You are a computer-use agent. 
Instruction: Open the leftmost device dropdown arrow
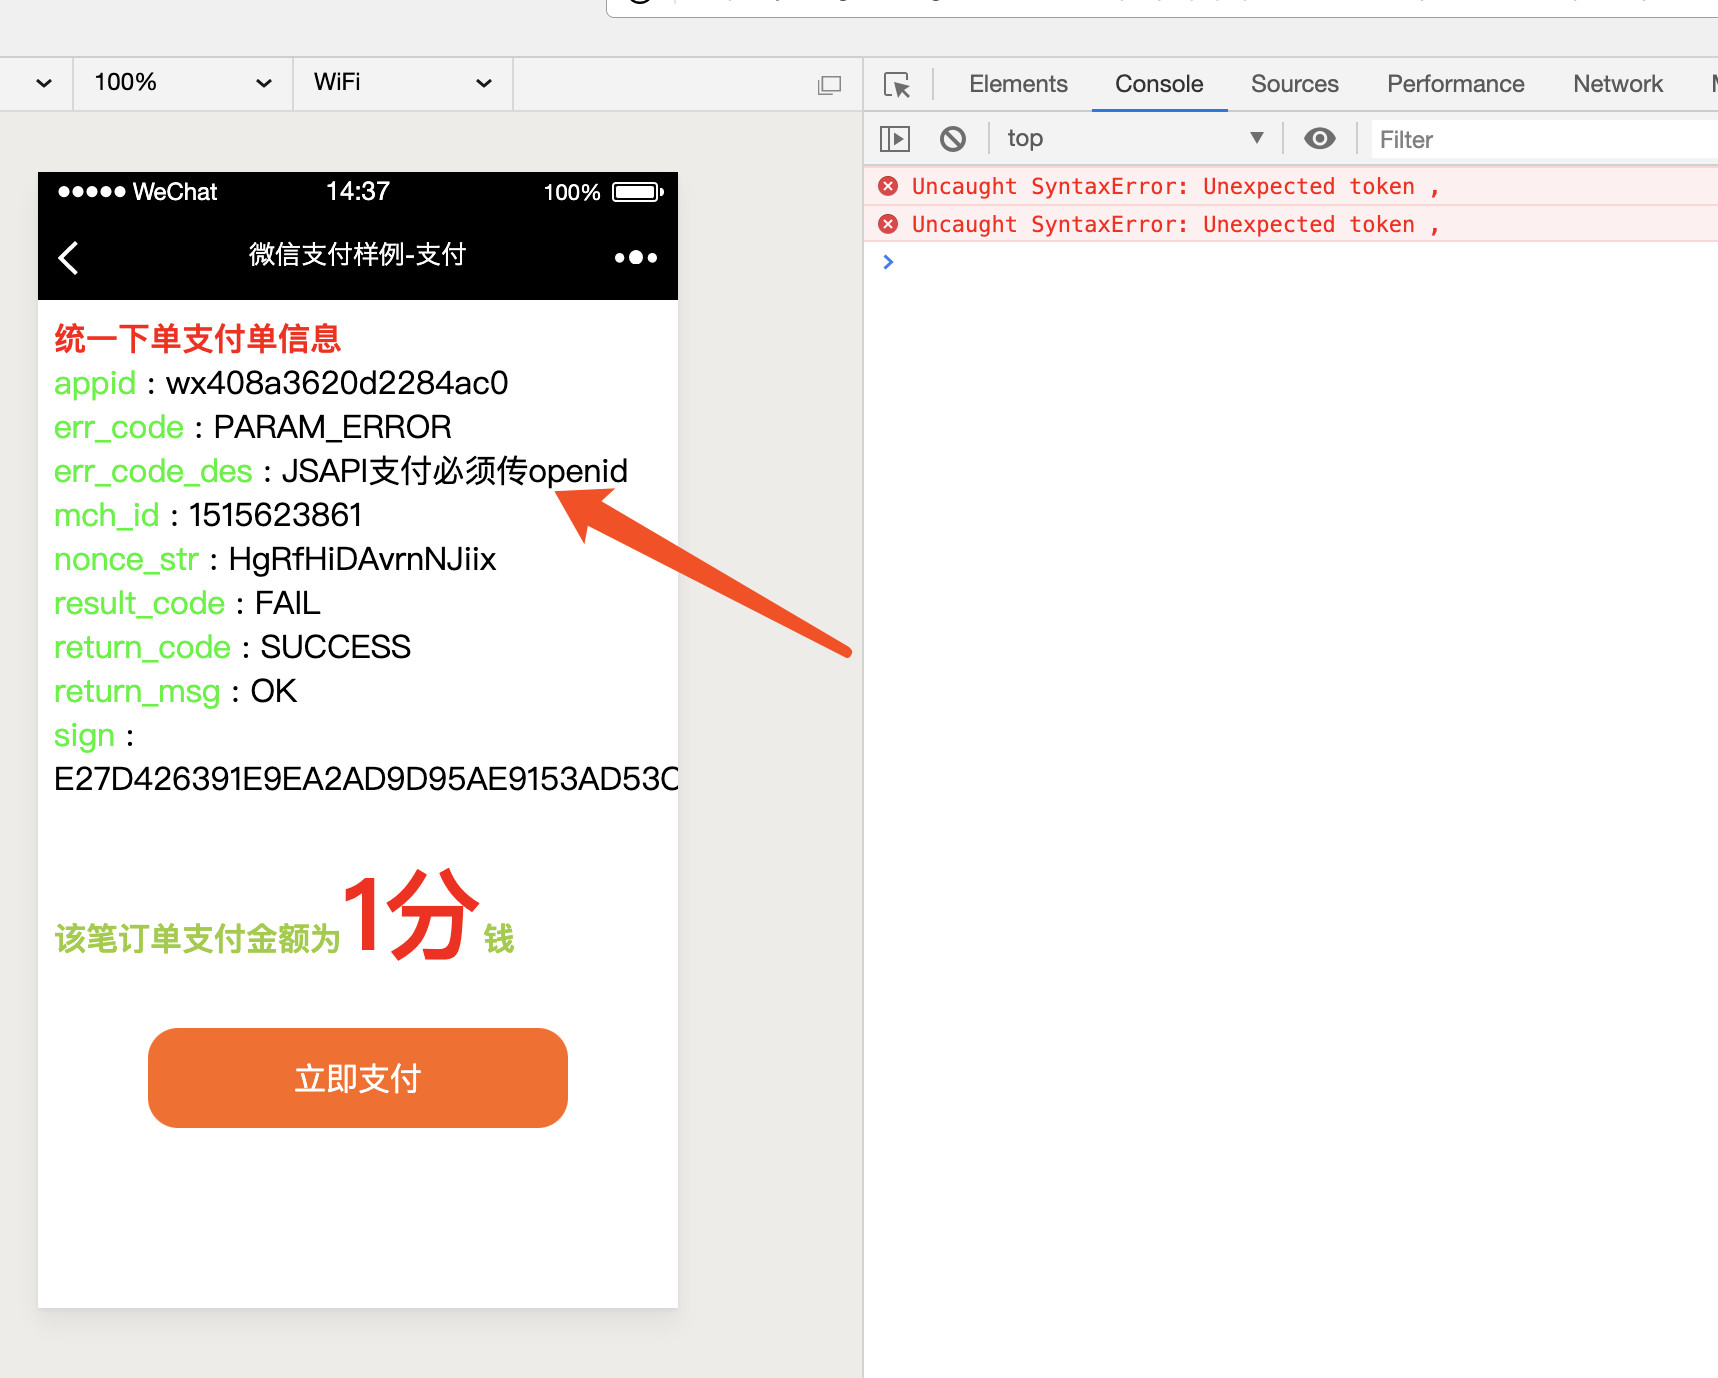click(x=44, y=84)
